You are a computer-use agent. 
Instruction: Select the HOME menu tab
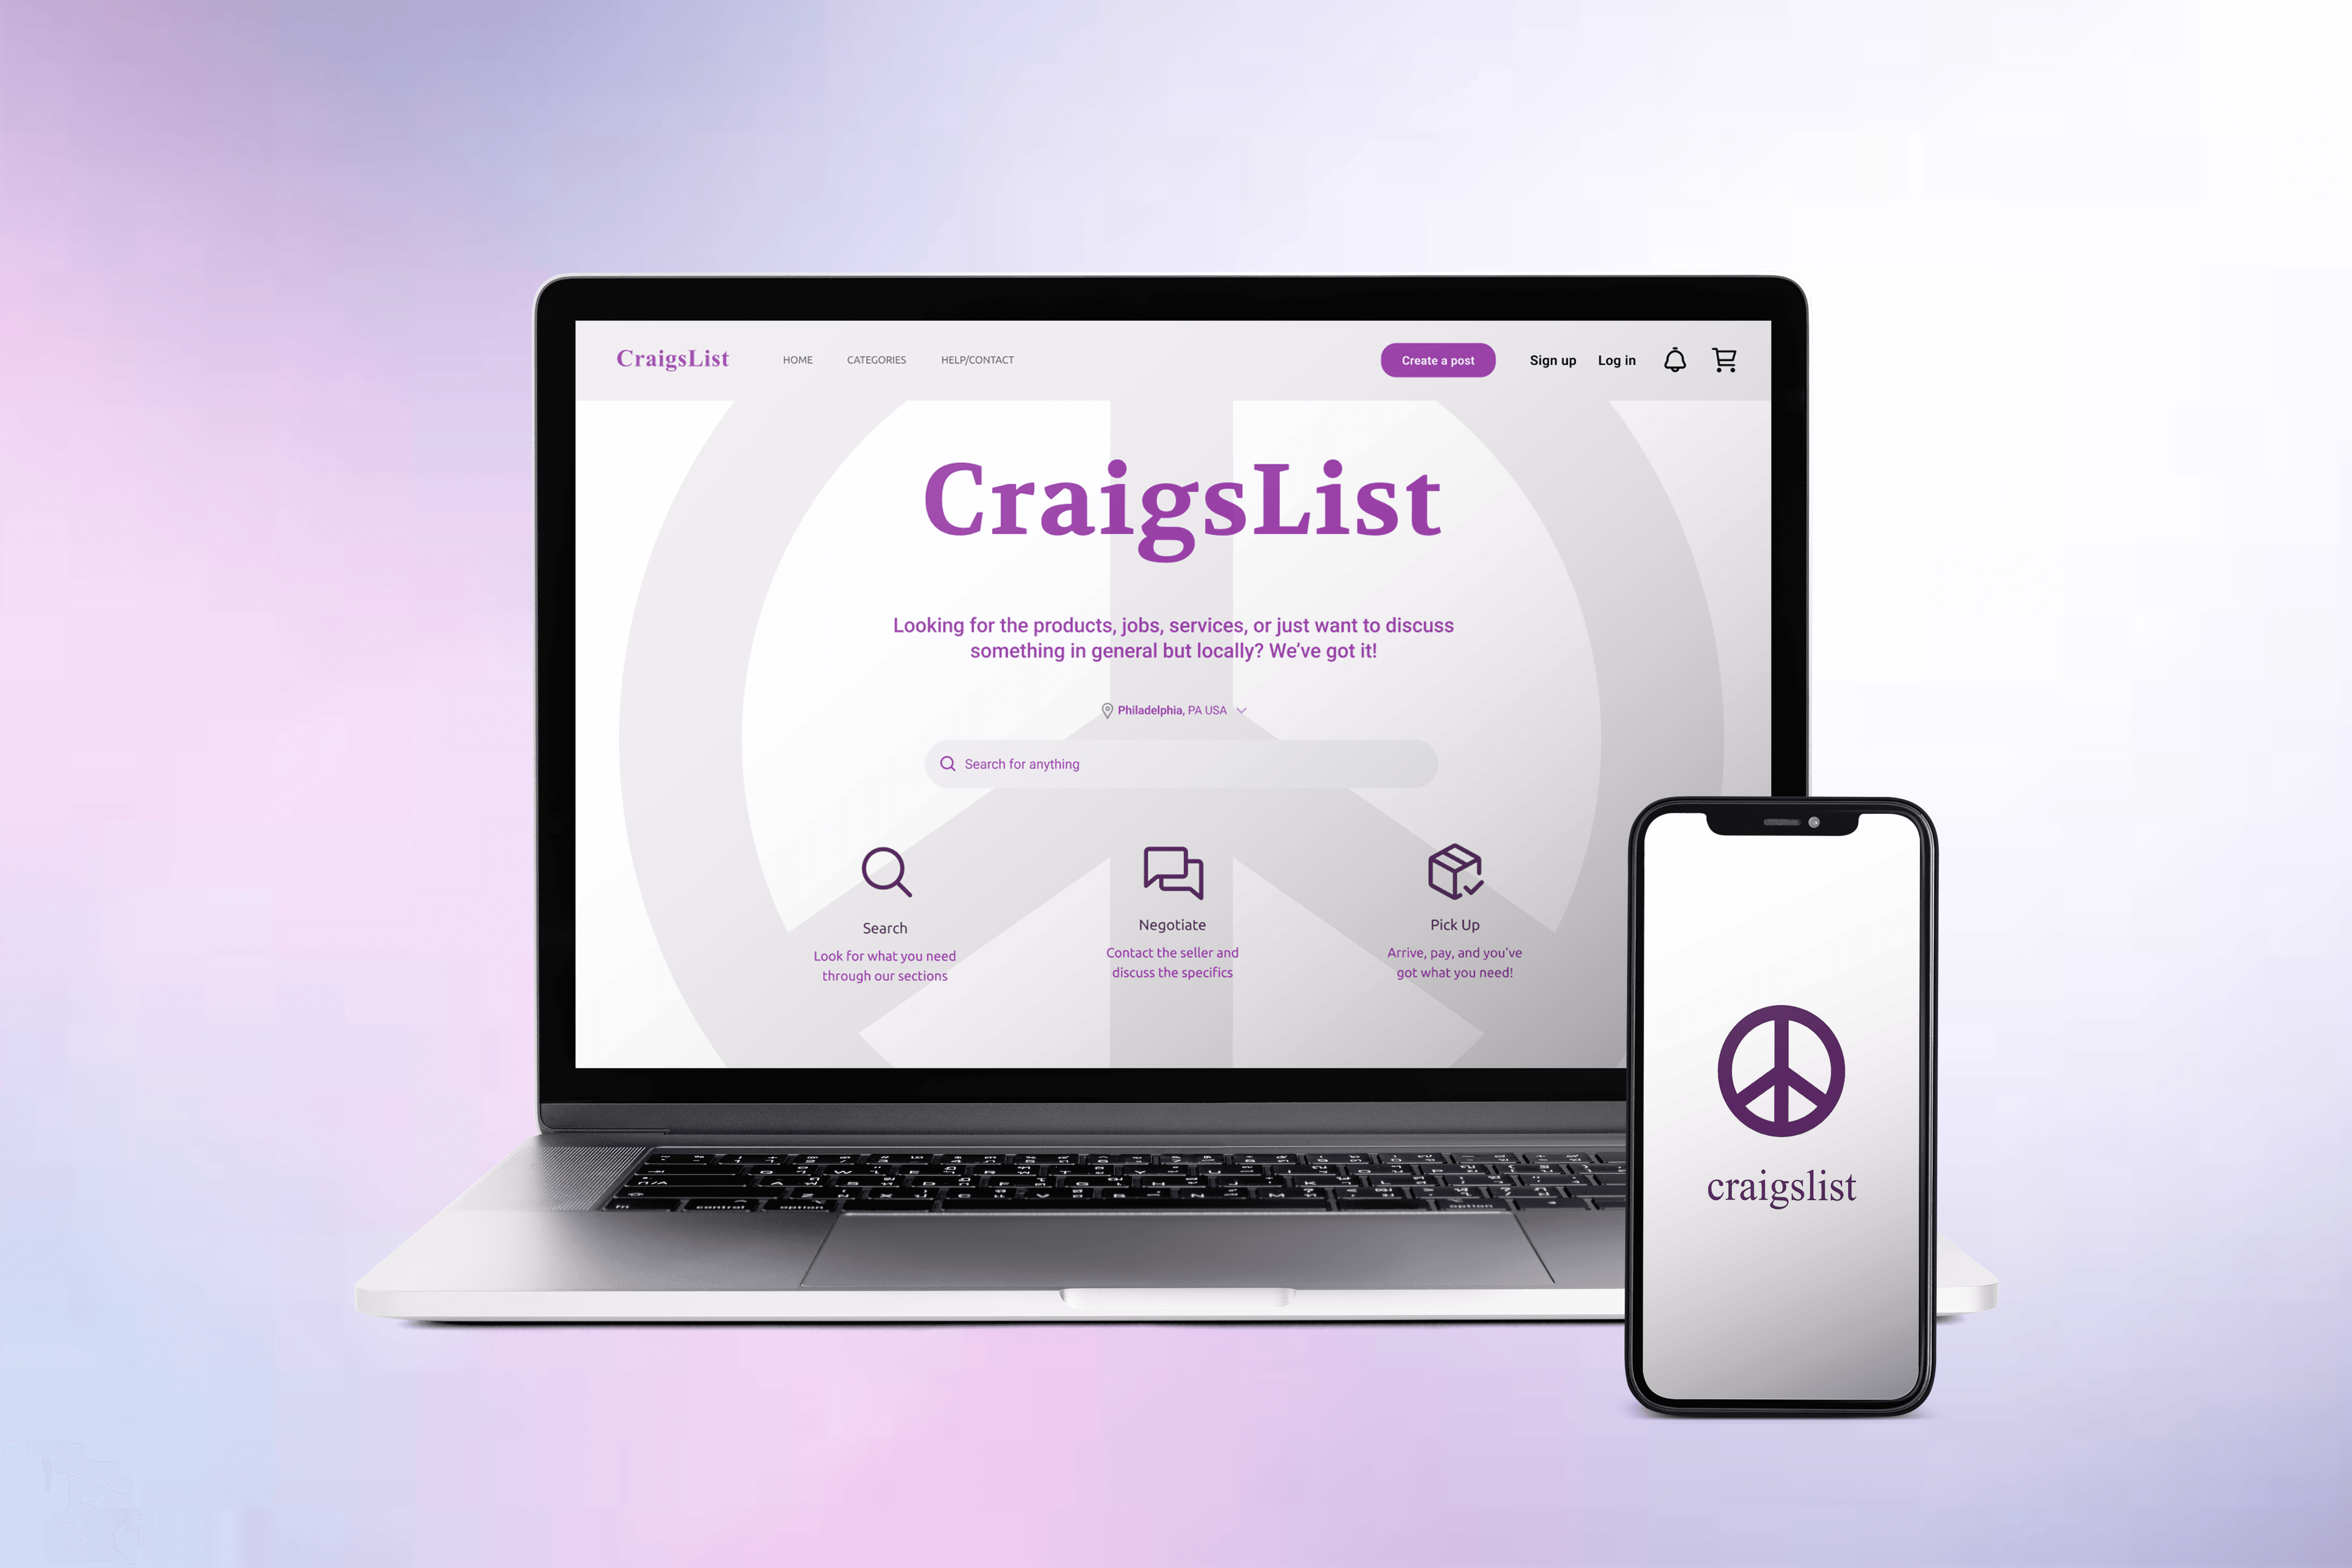[x=798, y=359]
